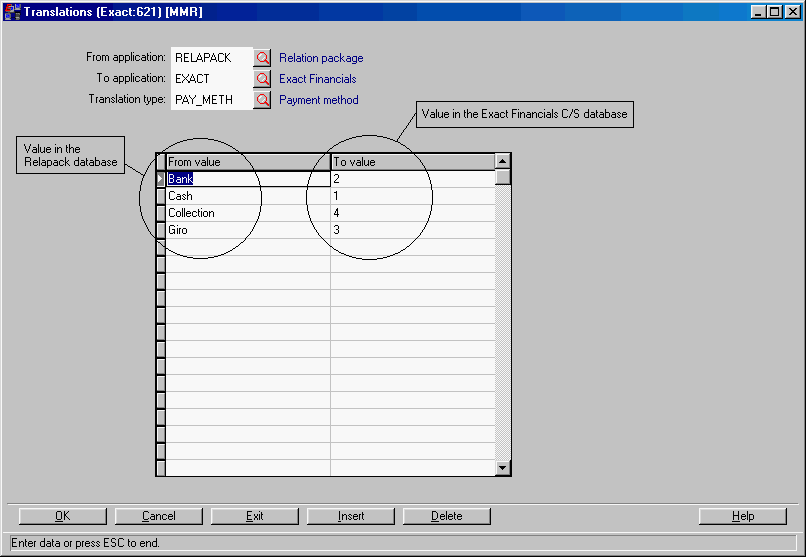
Task: Click the 'To application:' label
Action: point(131,78)
